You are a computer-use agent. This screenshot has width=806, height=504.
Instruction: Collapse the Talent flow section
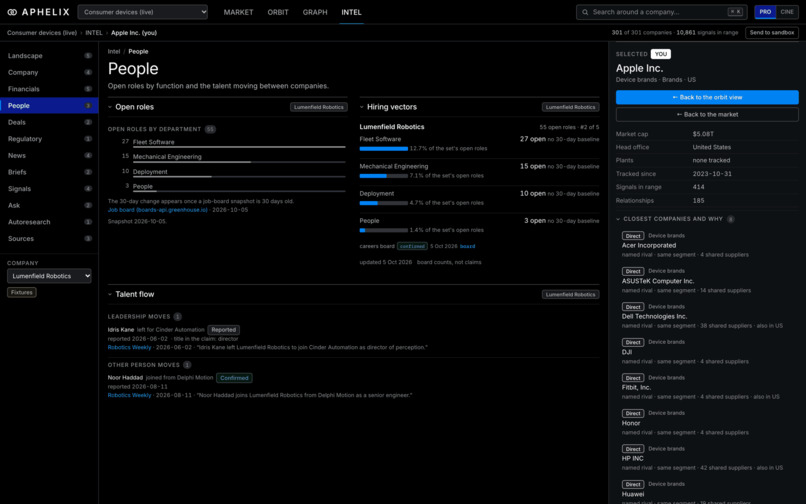tap(110, 294)
